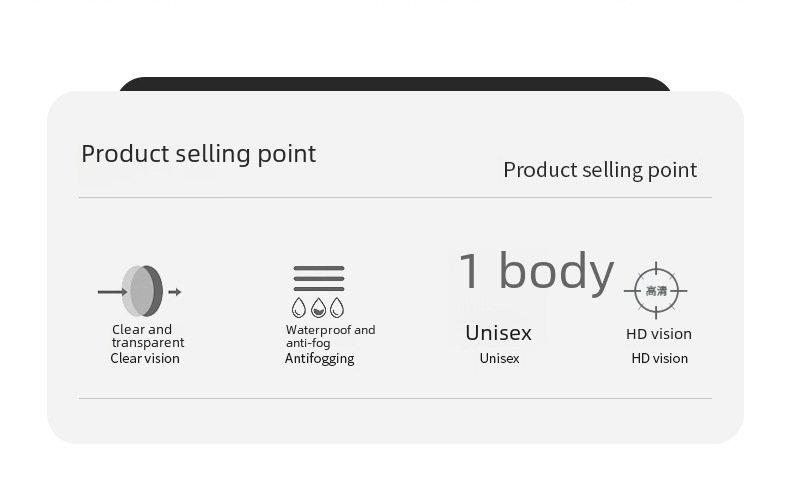The image size is (790, 480).
Task: Click the lower "HD vision" caption
Action: [x=659, y=358]
